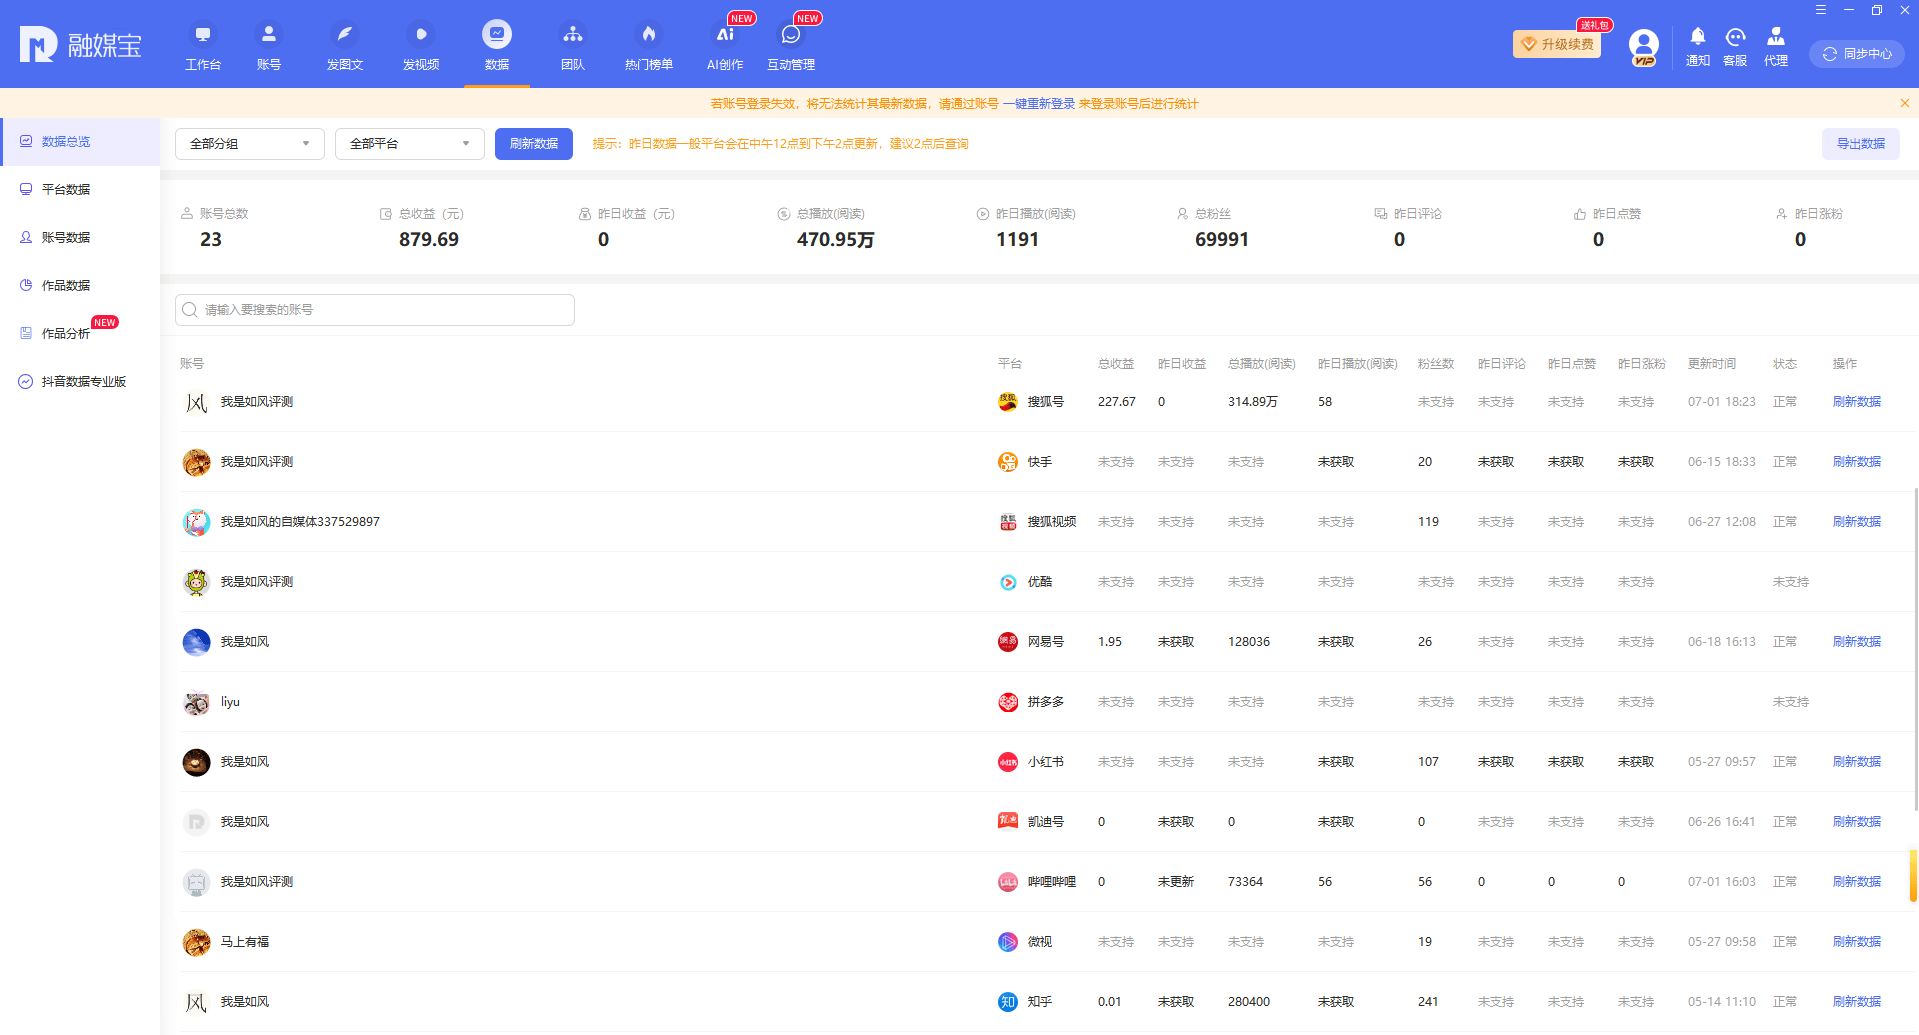The image size is (1919, 1035).
Task: Select 账号数据 in the sidebar
Action: (80, 238)
